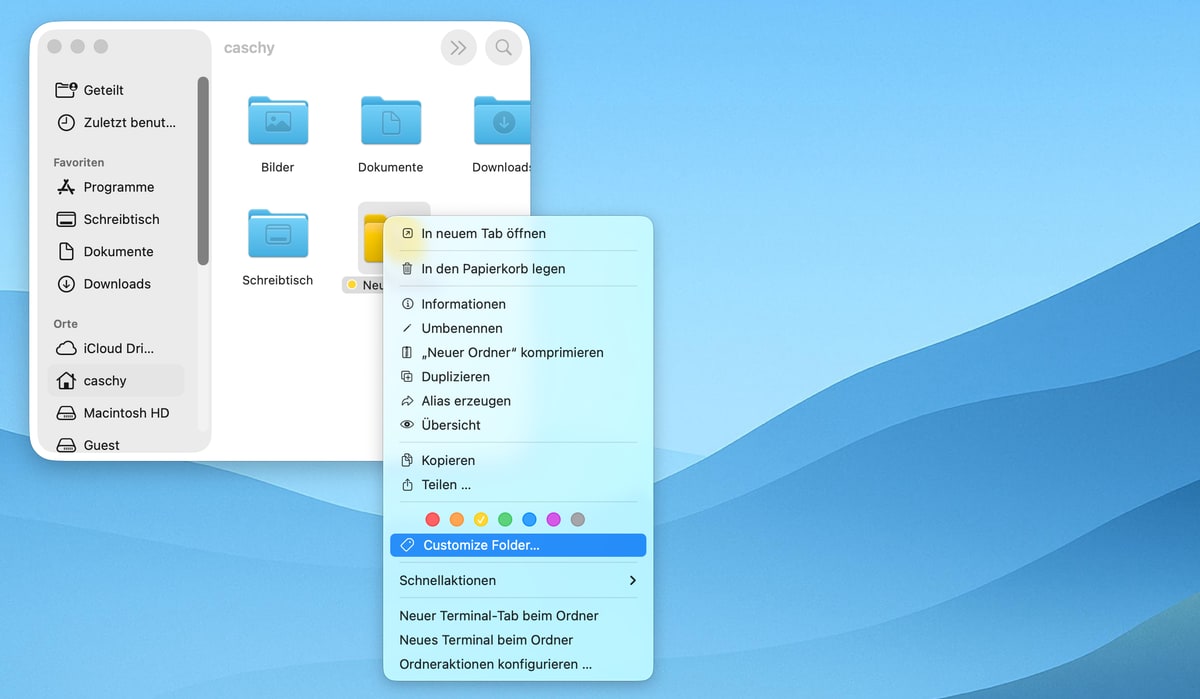The width and height of the screenshot is (1200, 699).
Task: Toggle the purple color tag
Action: (x=553, y=519)
